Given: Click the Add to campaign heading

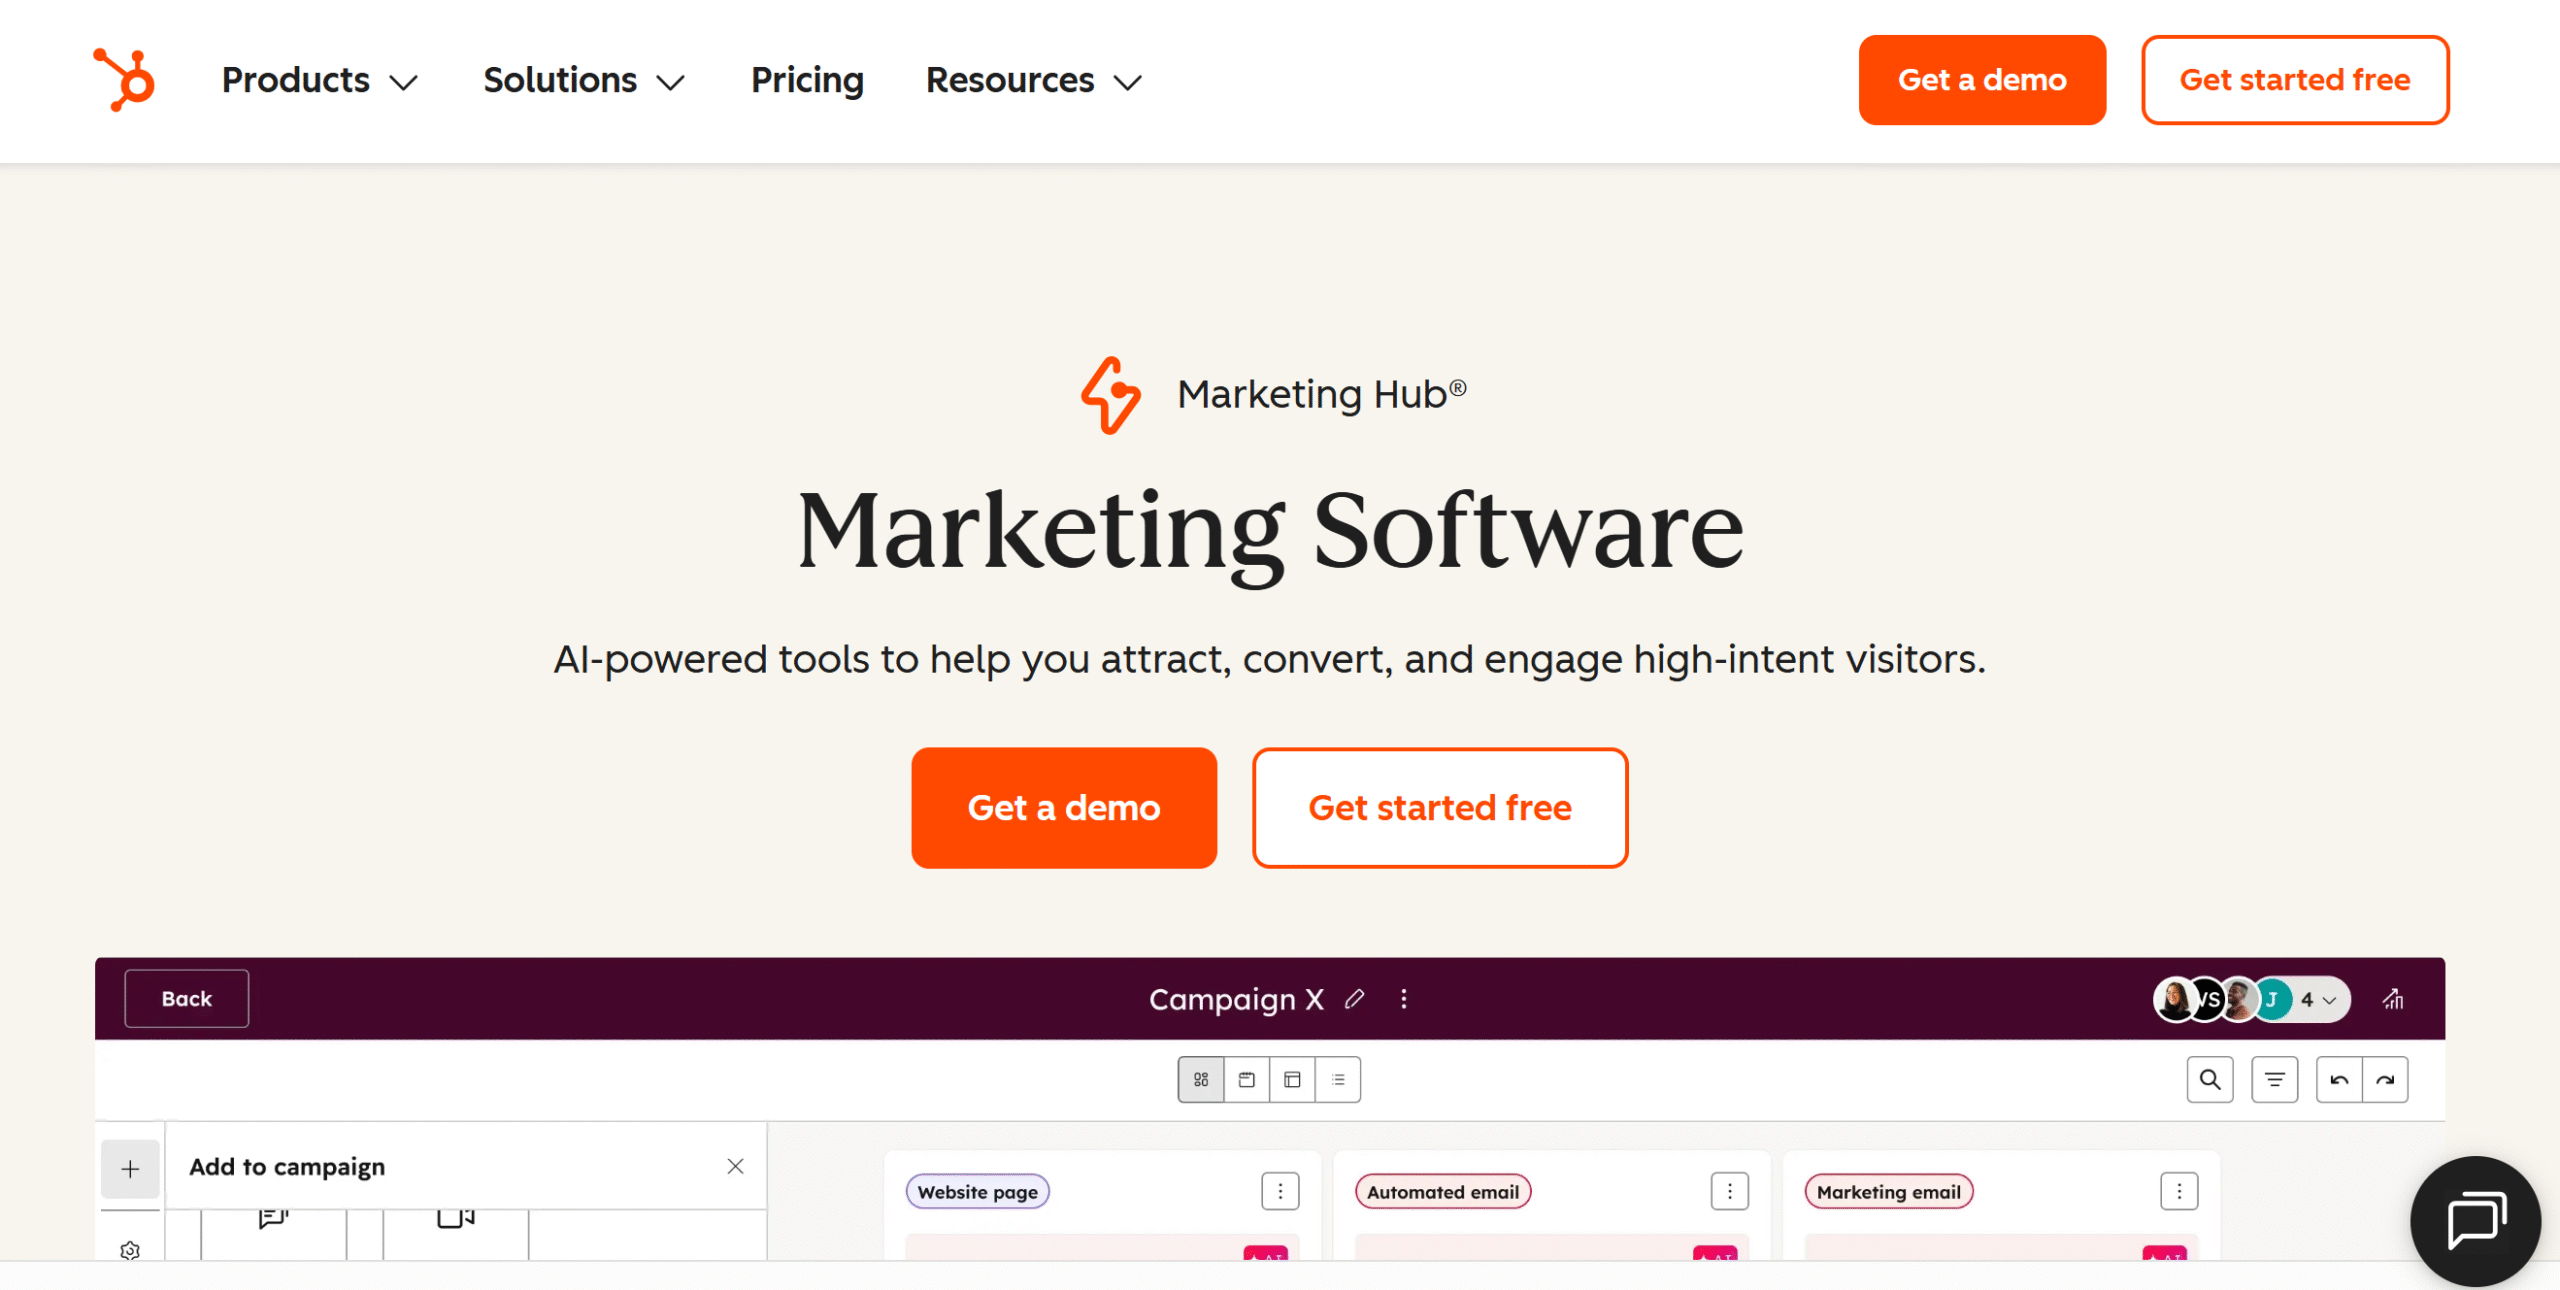Looking at the screenshot, I should click(x=287, y=1167).
